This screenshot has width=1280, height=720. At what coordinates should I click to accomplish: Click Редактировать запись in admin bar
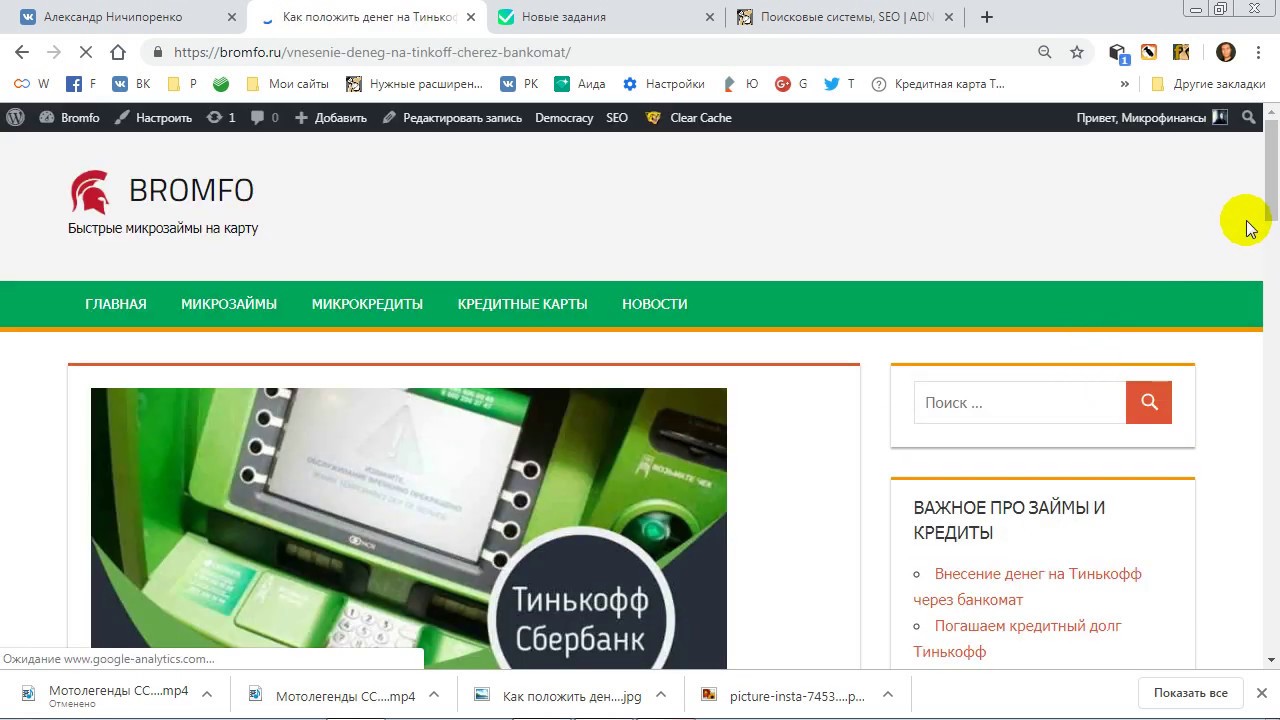[x=452, y=117]
